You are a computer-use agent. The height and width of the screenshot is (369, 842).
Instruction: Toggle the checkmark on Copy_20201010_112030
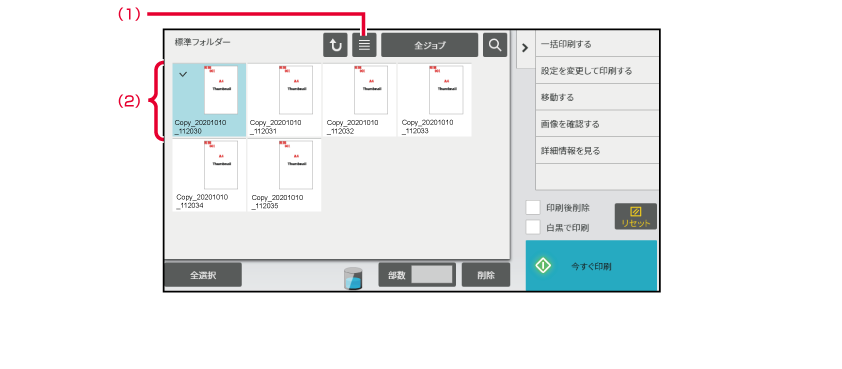pos(183,75)
